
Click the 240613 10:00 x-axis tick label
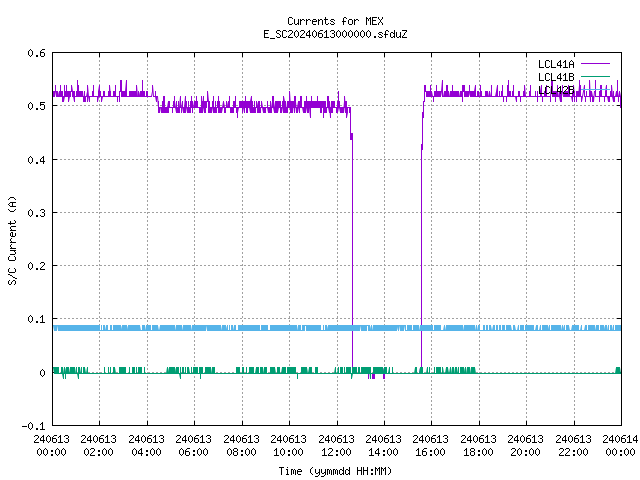click(x=288, y=445)
